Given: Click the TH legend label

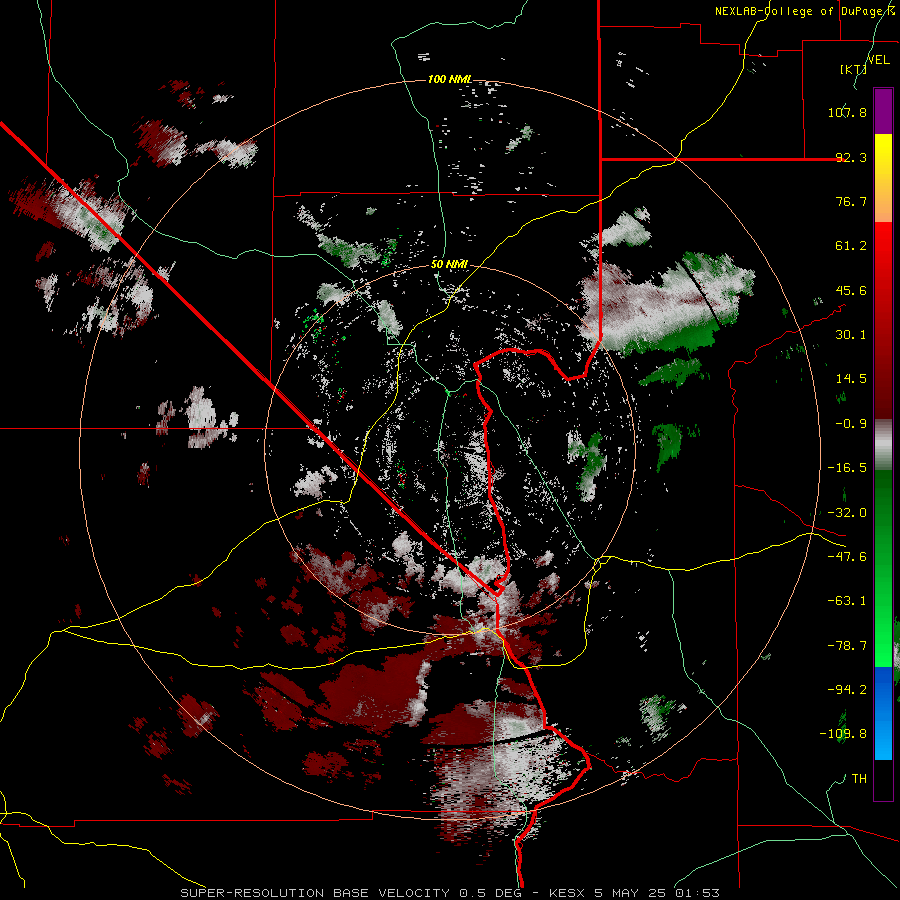Looking at the screenshot, I should [x=859, y=778].
